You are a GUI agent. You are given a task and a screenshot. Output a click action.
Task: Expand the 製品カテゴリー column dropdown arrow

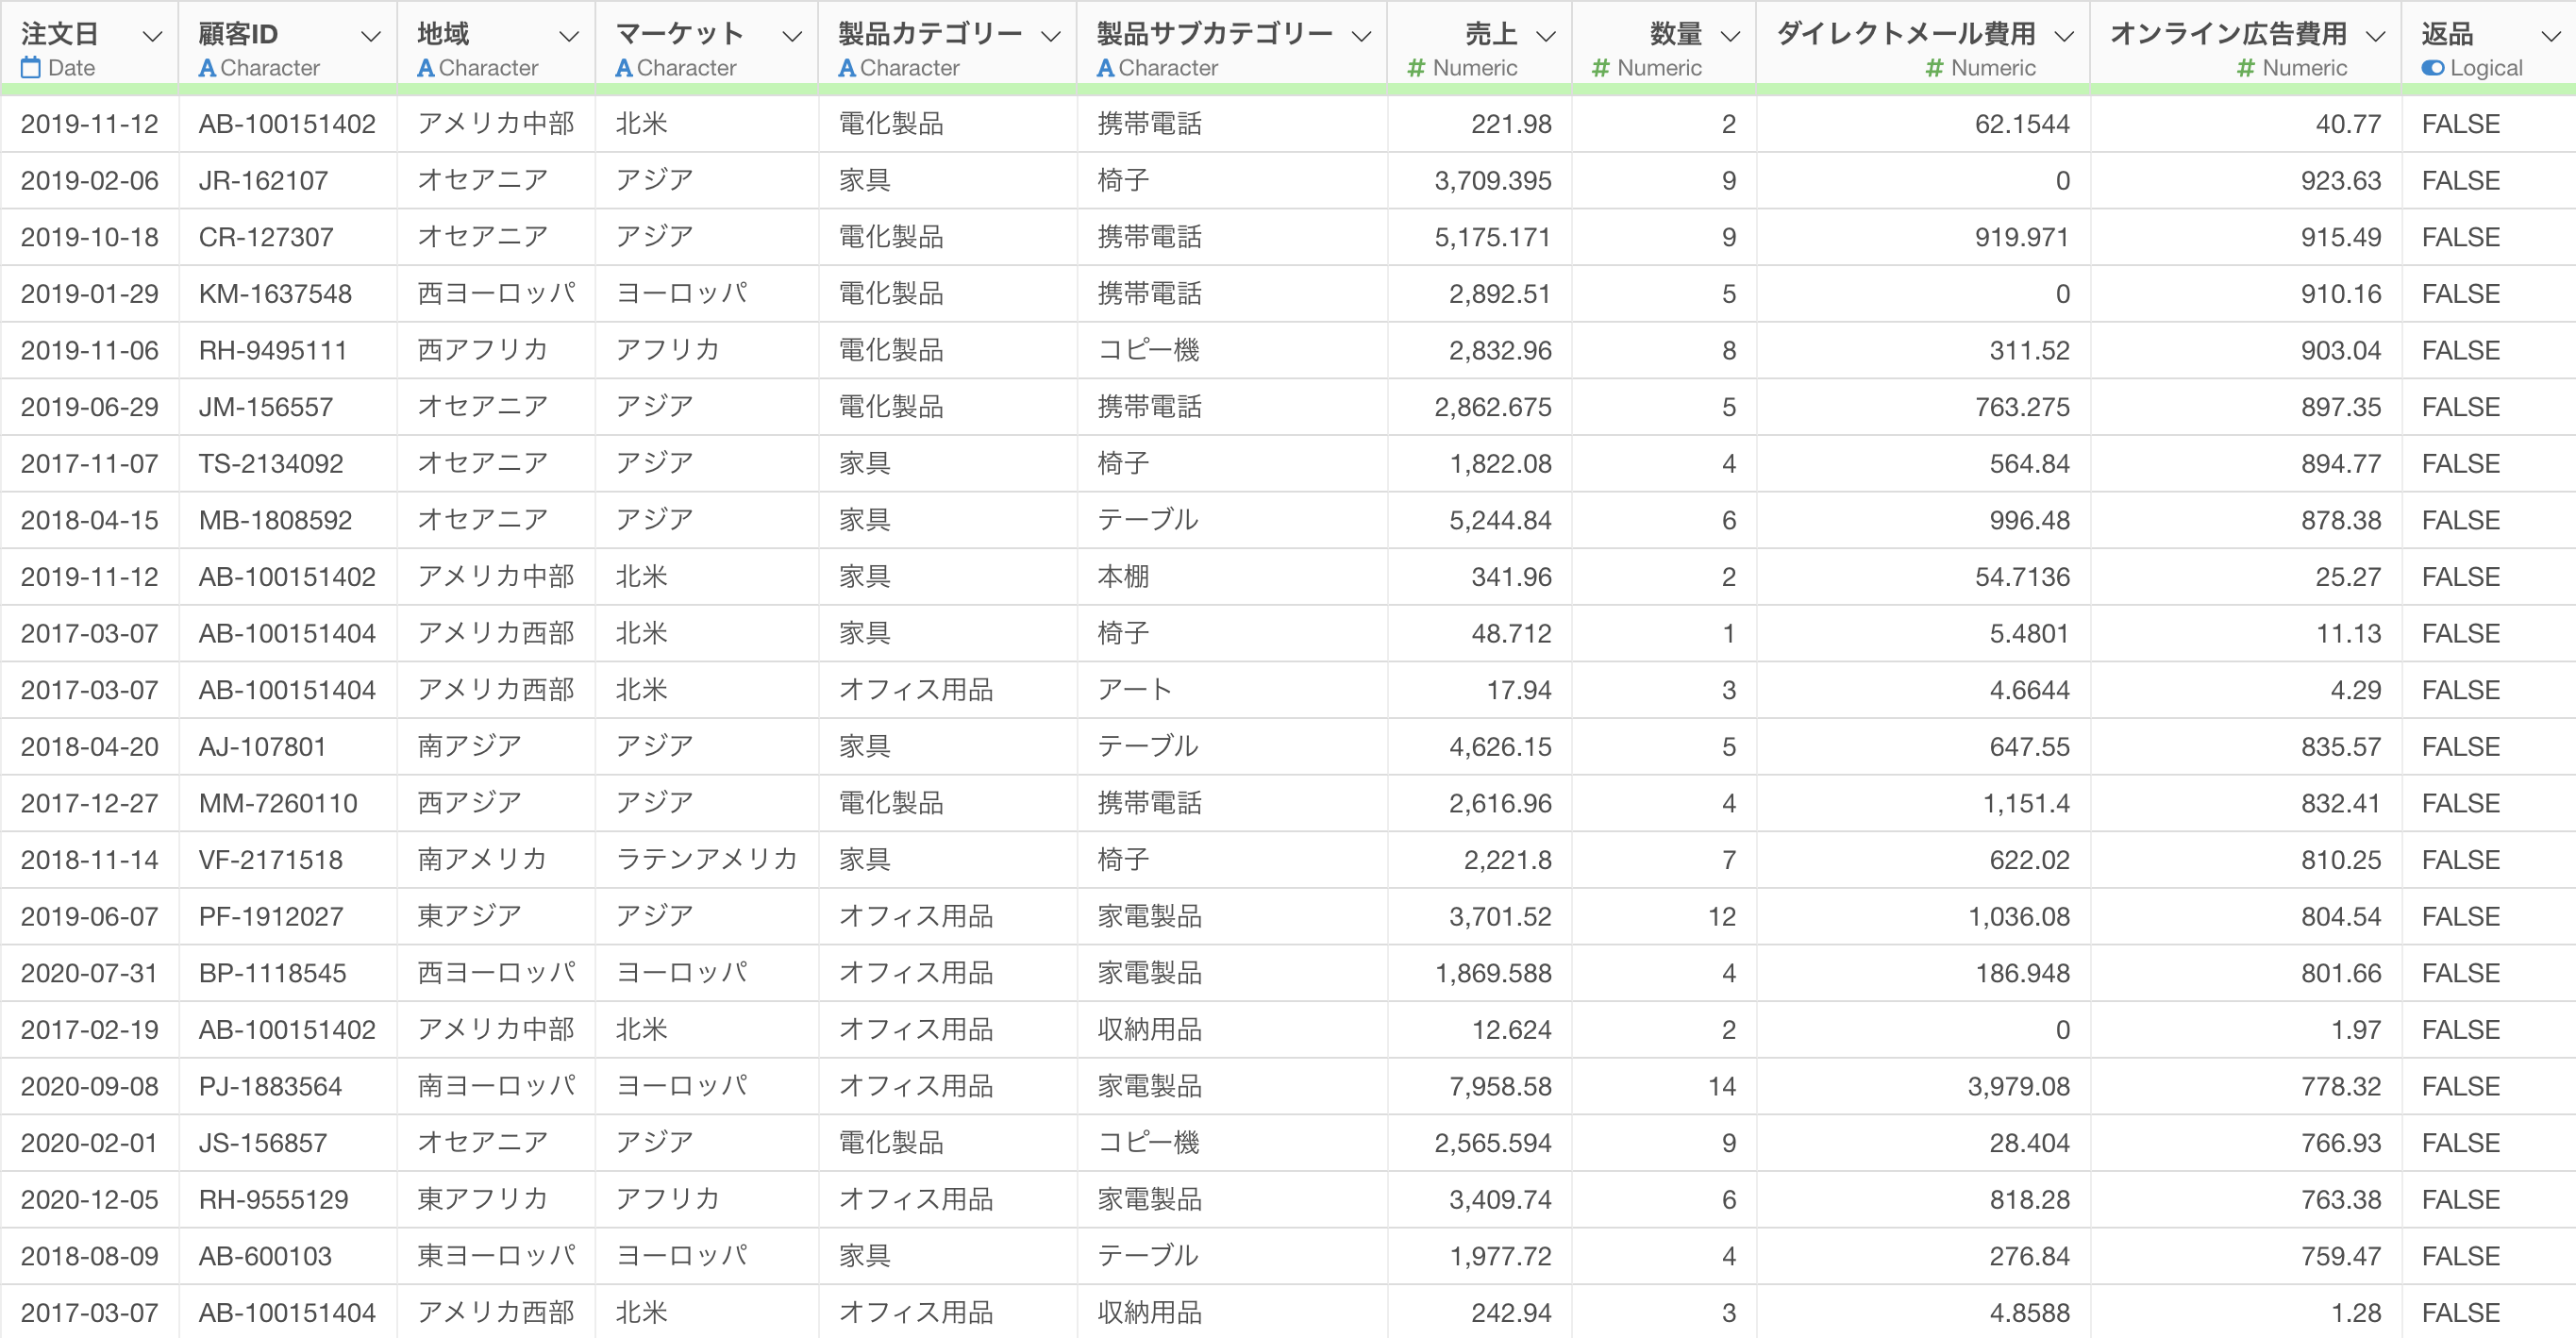point(1050,37)
